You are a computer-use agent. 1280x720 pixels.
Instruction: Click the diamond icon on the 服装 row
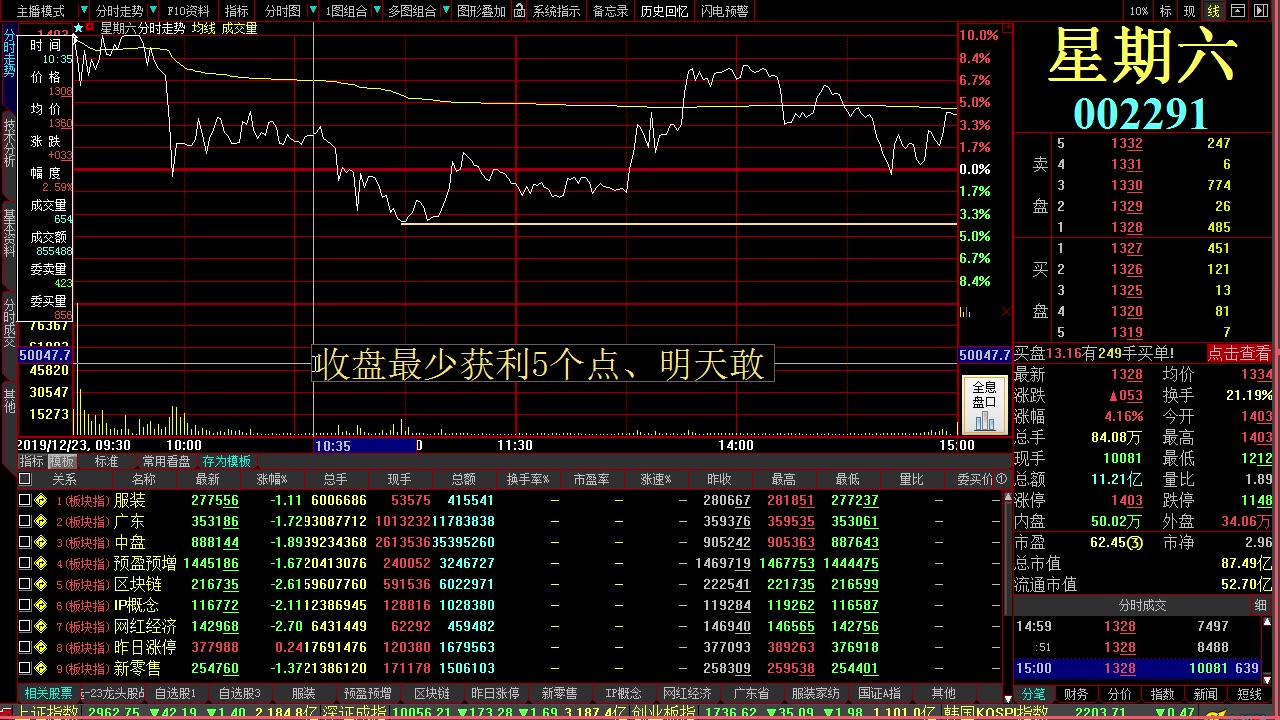point(41,500)
